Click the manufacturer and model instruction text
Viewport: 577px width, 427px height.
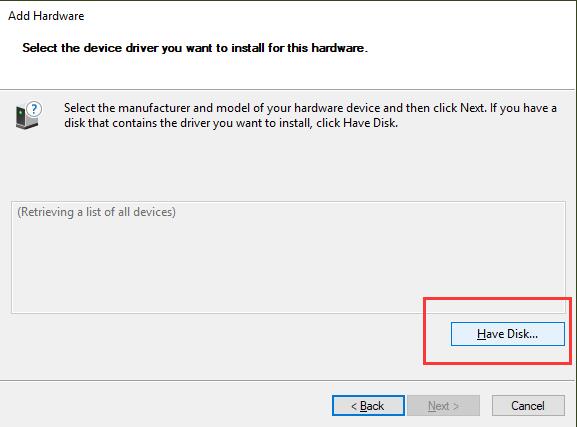[x=310, y=115]
